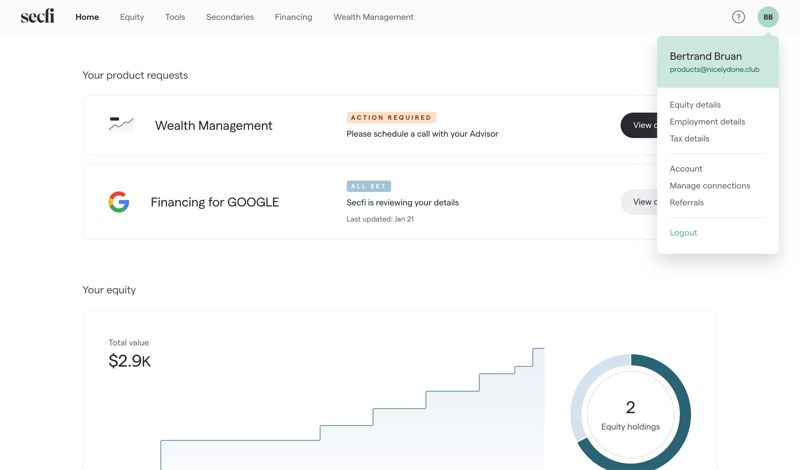The image size is (800, 470).
Task: Select Employment details in profile menu
Action: (x=707, y=121)
